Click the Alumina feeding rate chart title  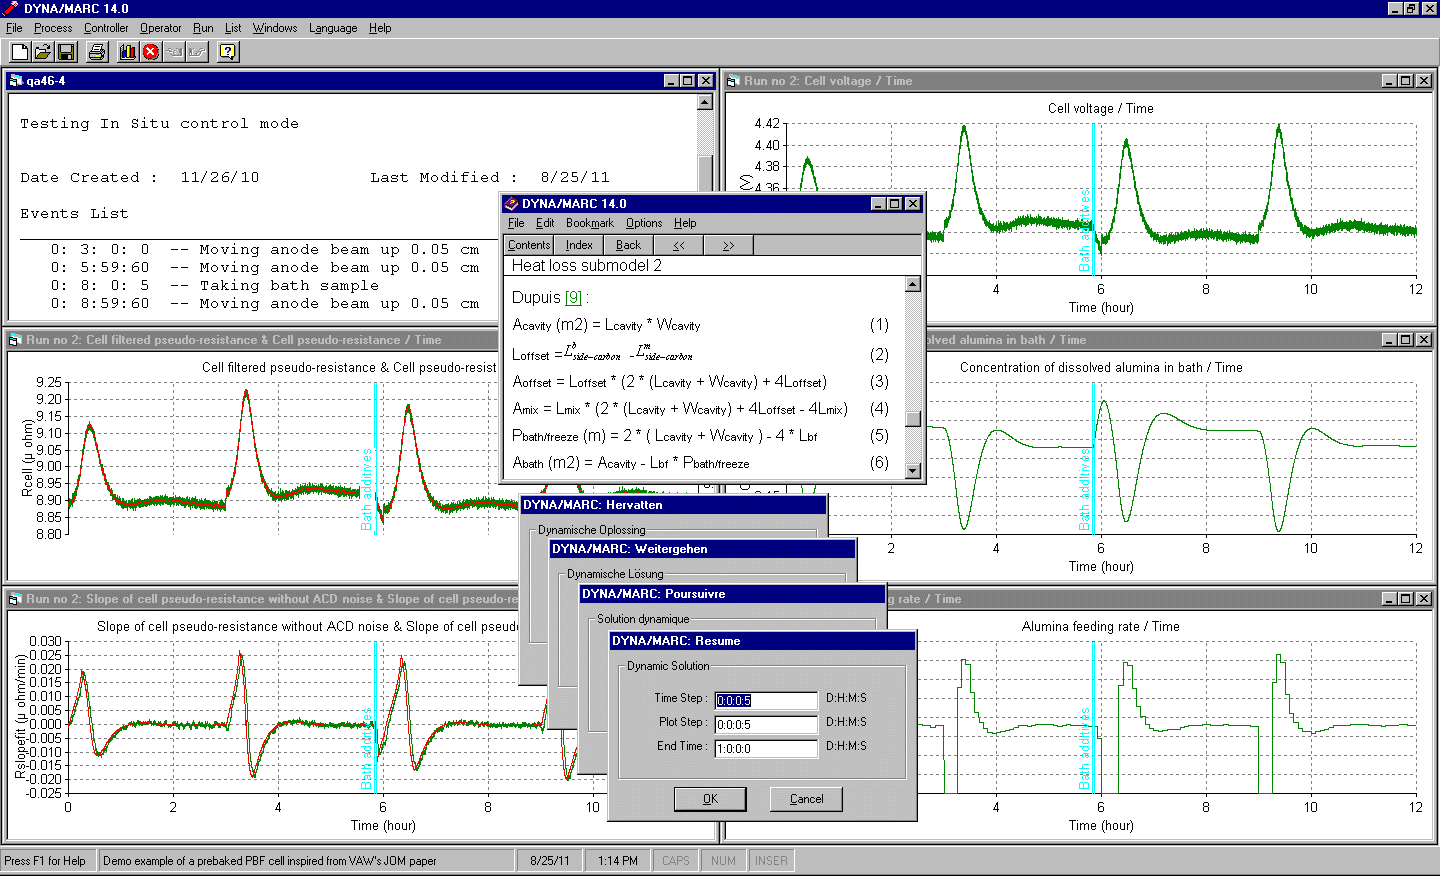[x=1100, y=627]
